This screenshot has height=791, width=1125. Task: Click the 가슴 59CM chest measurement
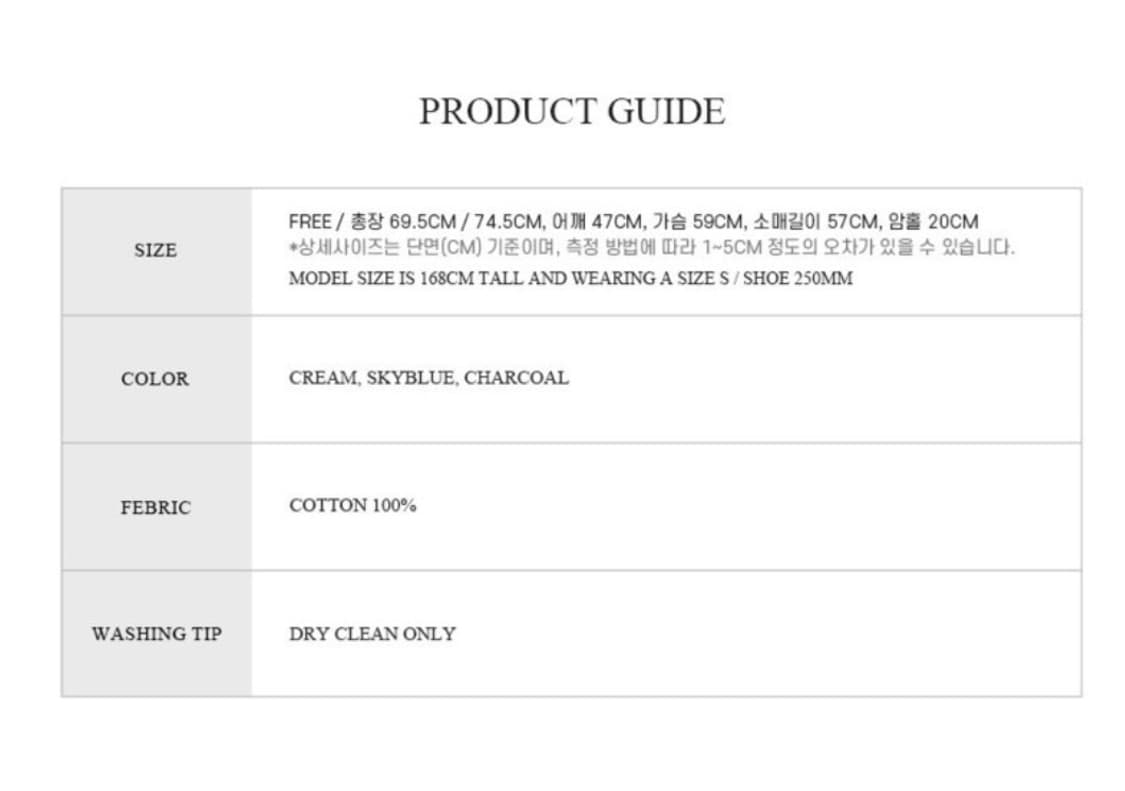pos(698,221)
